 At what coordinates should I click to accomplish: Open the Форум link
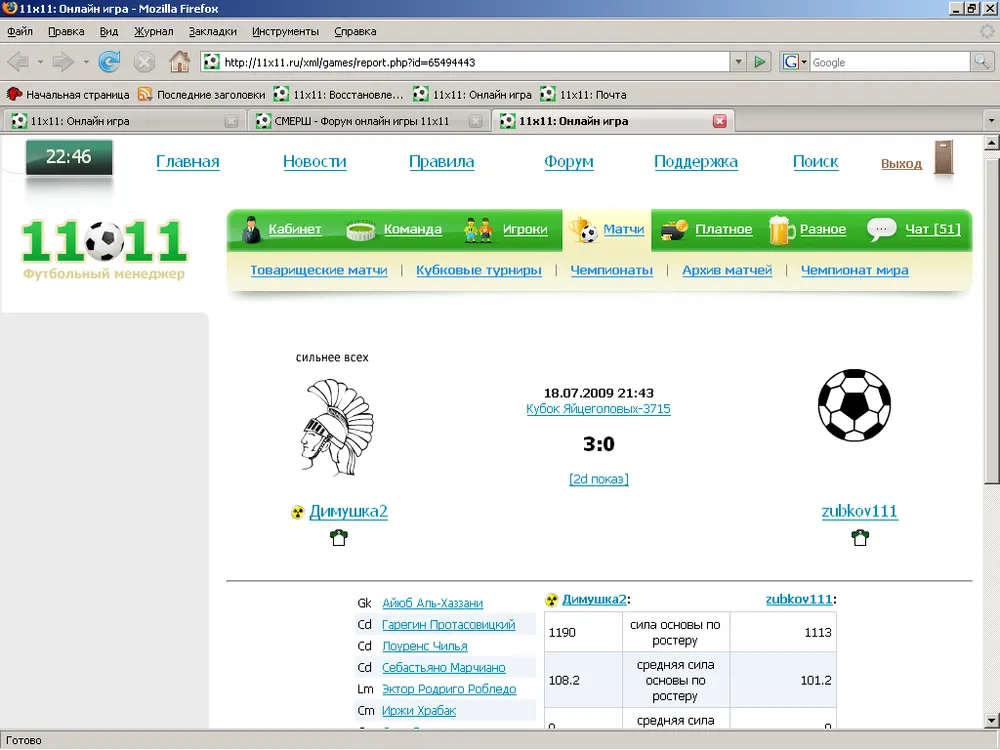coord(568,162)
